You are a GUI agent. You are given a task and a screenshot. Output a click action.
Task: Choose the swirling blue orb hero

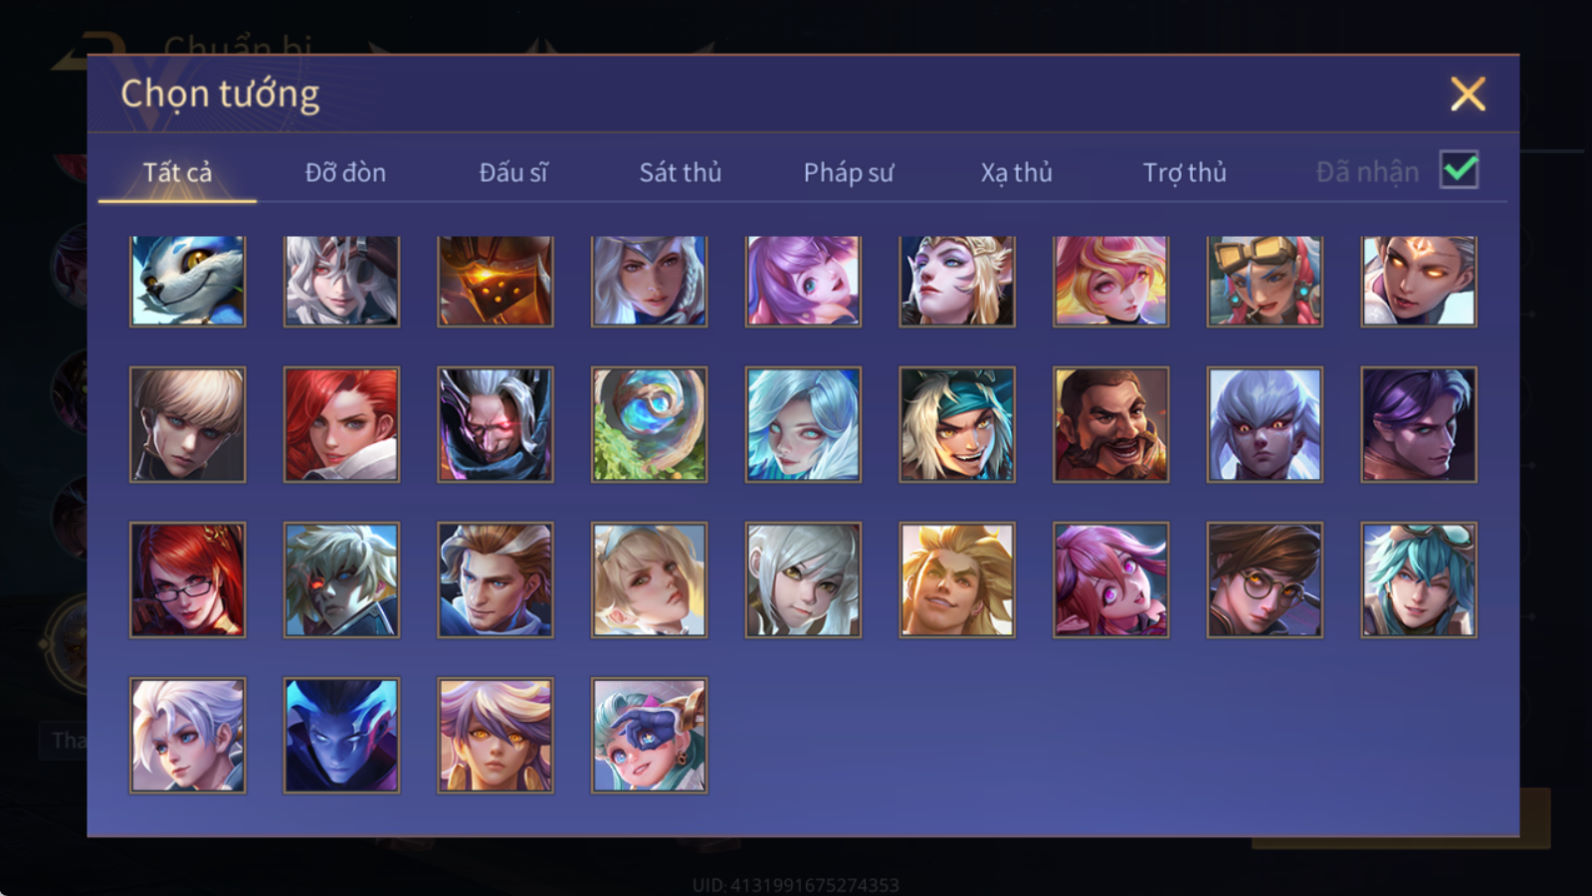(x=649, y=424)
